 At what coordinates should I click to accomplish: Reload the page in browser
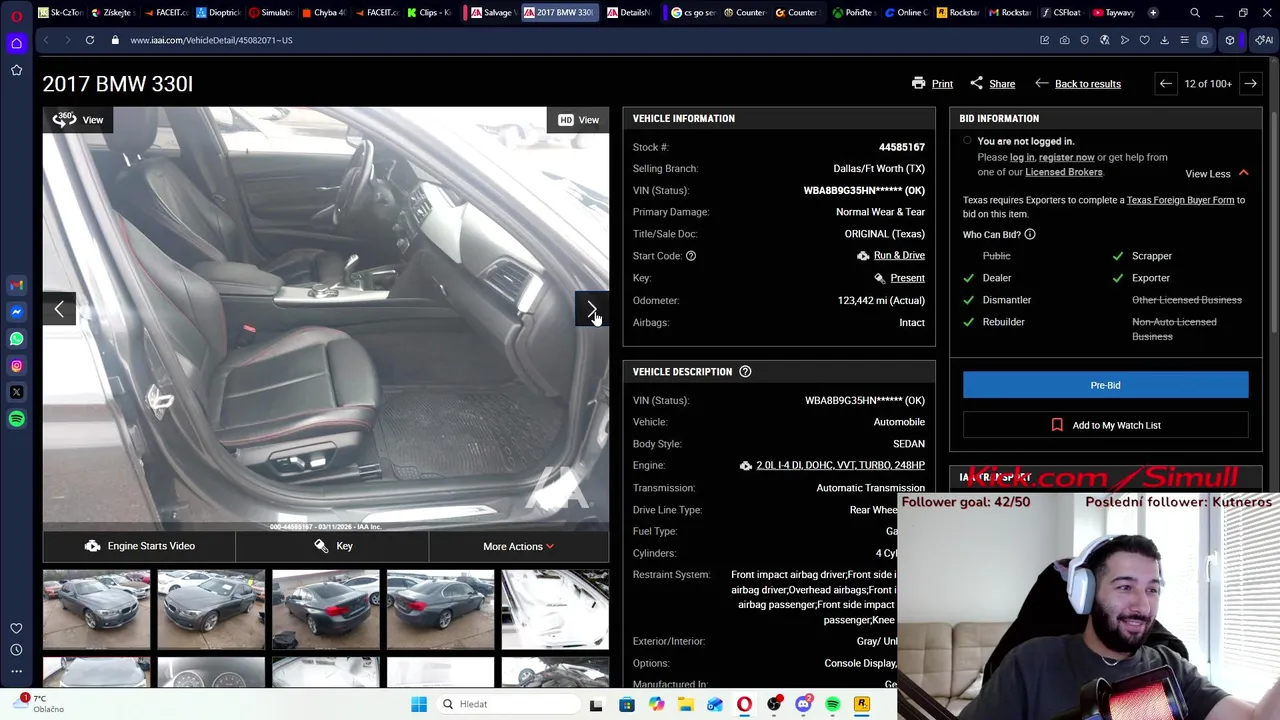(x=90, y=40)
